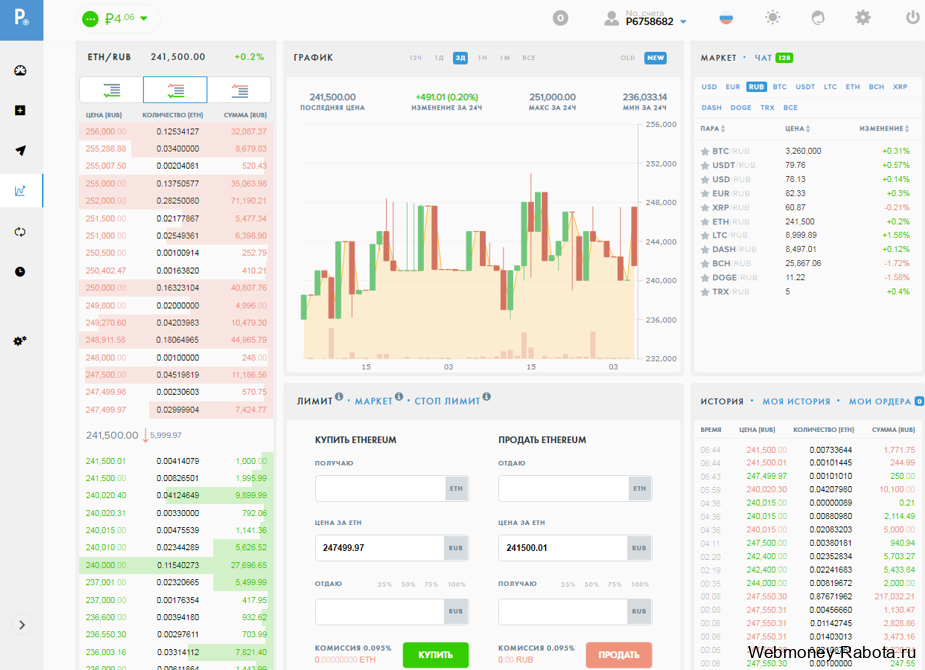Click the red ПРОДАТЬ button
Image resolution: width=925 pixels, height=670 pixels.
619,655
